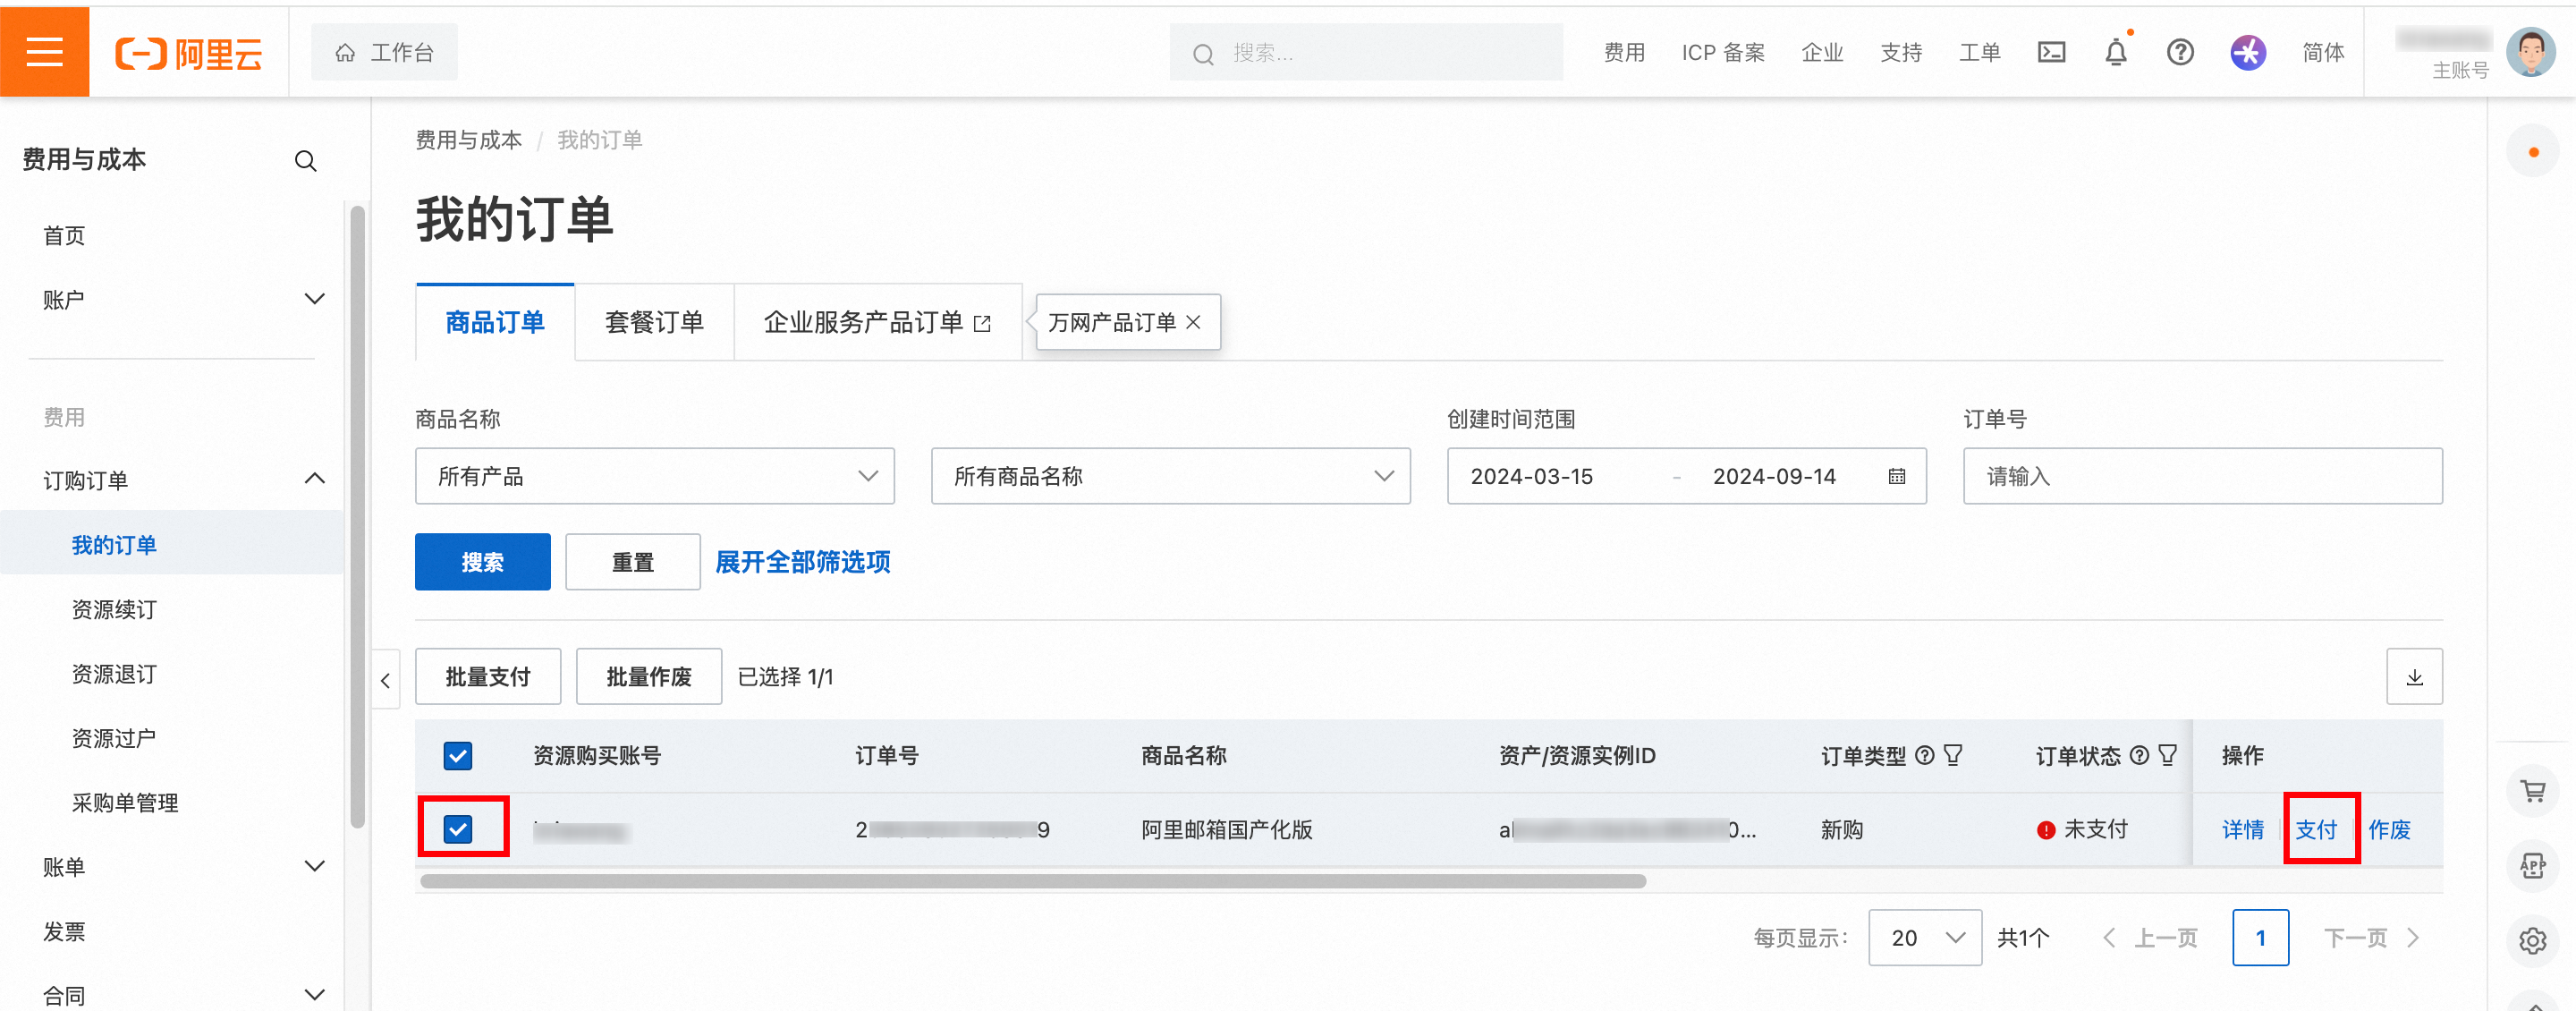
Task: Open settings gear in right sidebar
Action: click(2532, 940)
